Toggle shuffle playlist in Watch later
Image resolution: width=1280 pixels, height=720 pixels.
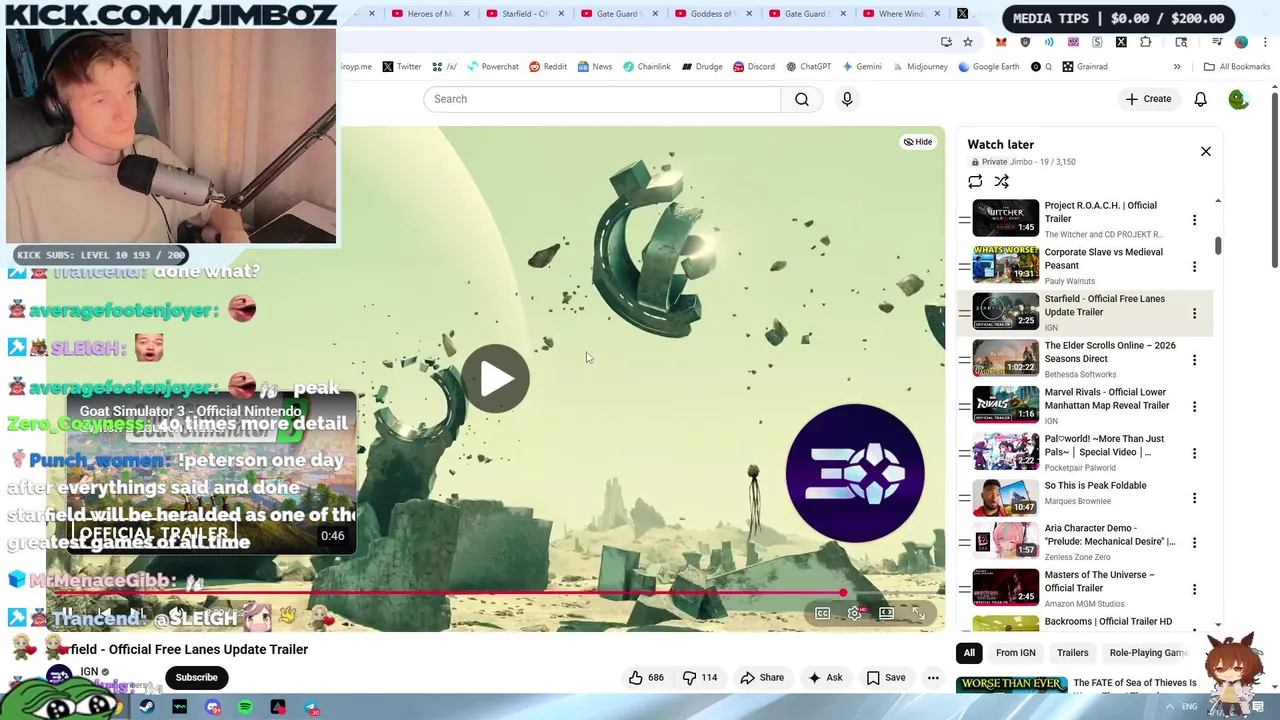pyautogui.click(x=1002, y=181)
